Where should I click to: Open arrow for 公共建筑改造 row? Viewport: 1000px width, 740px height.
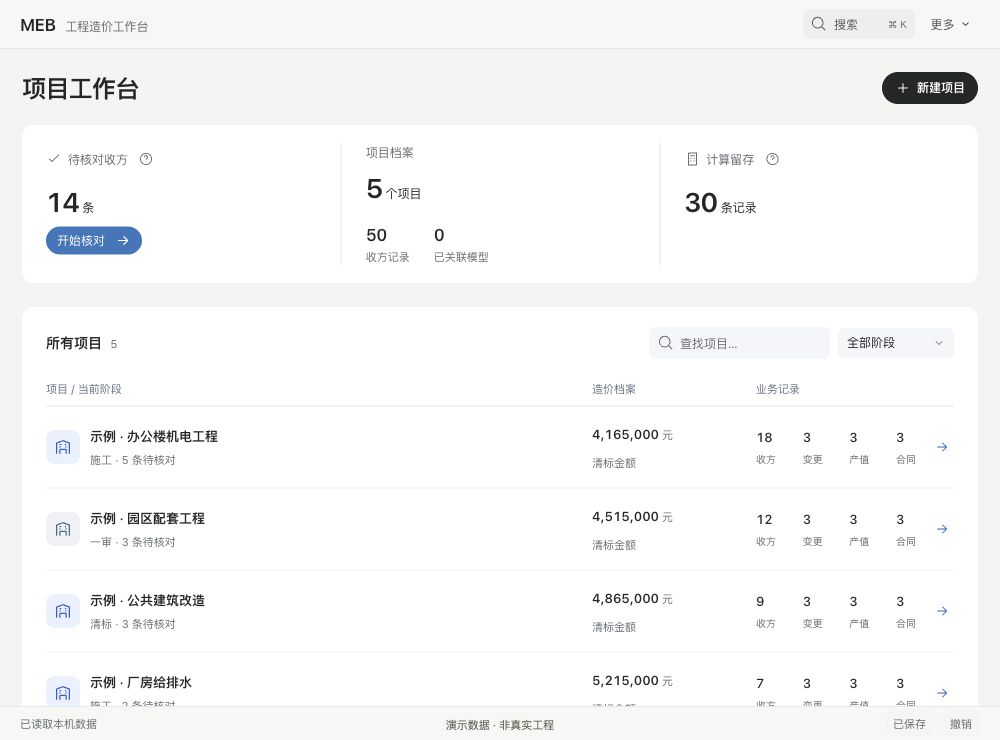click(x=942, y=611)
